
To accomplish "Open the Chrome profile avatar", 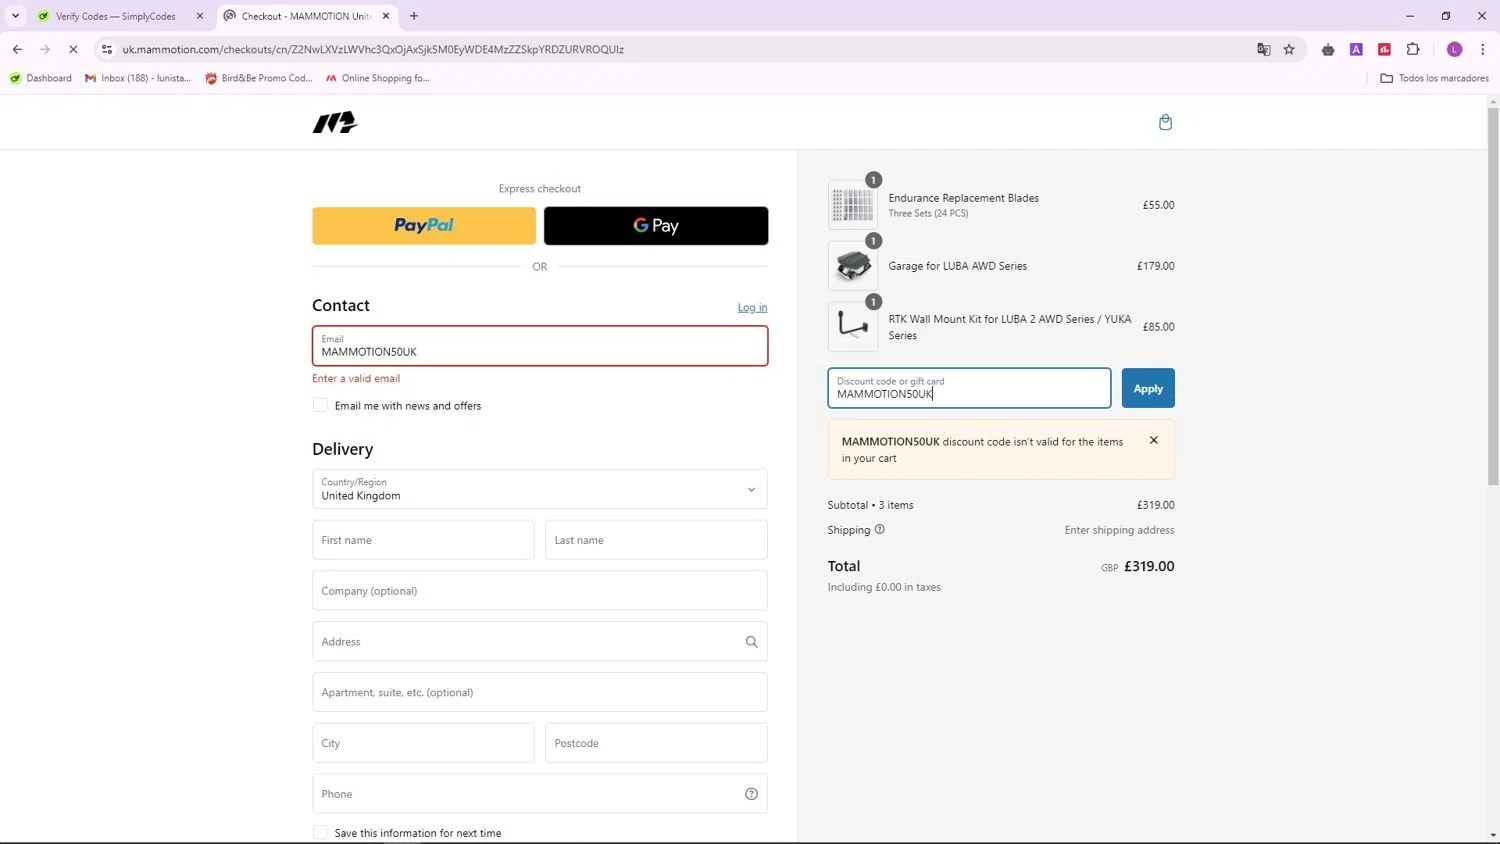I will click(x=1455, y=49).
